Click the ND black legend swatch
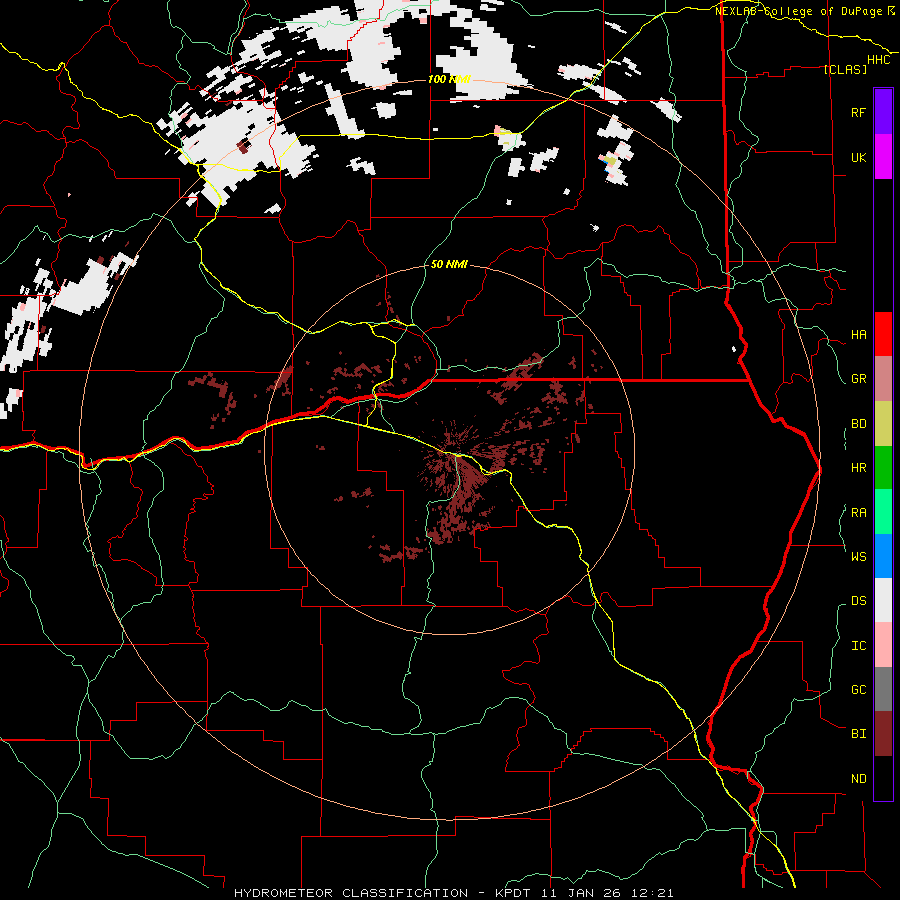This screenshot has height=900, width=900. point(883,778)
